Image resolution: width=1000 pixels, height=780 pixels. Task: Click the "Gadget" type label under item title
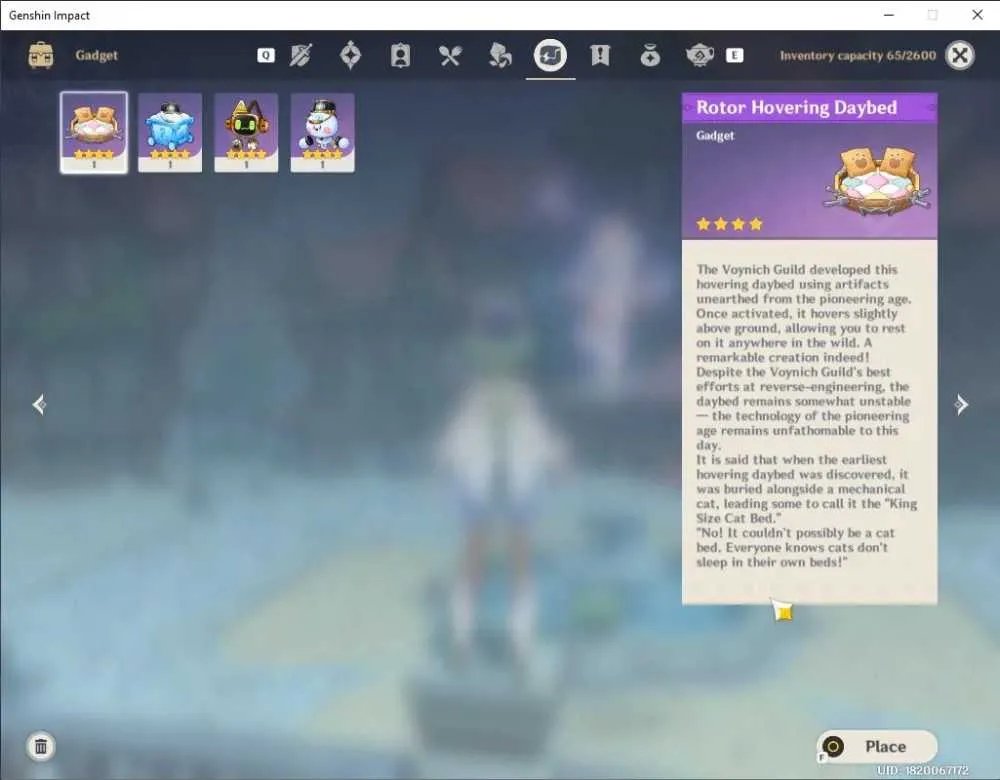715,135
